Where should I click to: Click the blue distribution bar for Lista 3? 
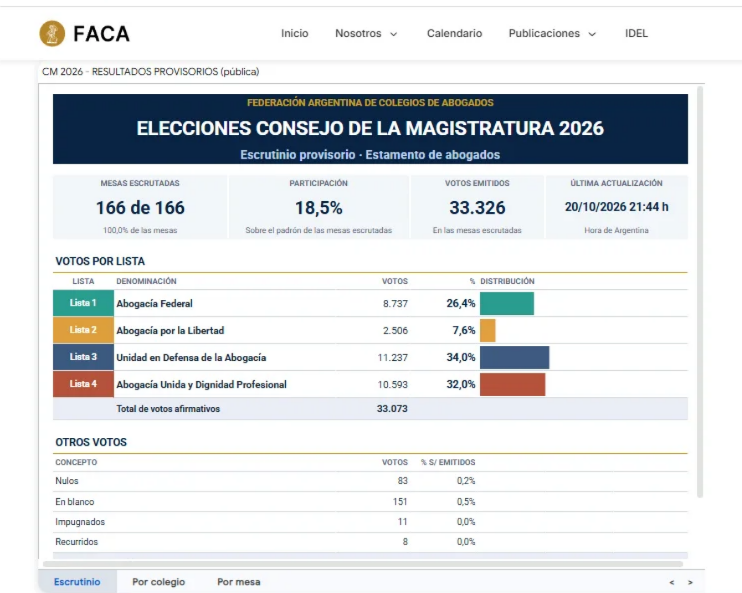[514, 357]
